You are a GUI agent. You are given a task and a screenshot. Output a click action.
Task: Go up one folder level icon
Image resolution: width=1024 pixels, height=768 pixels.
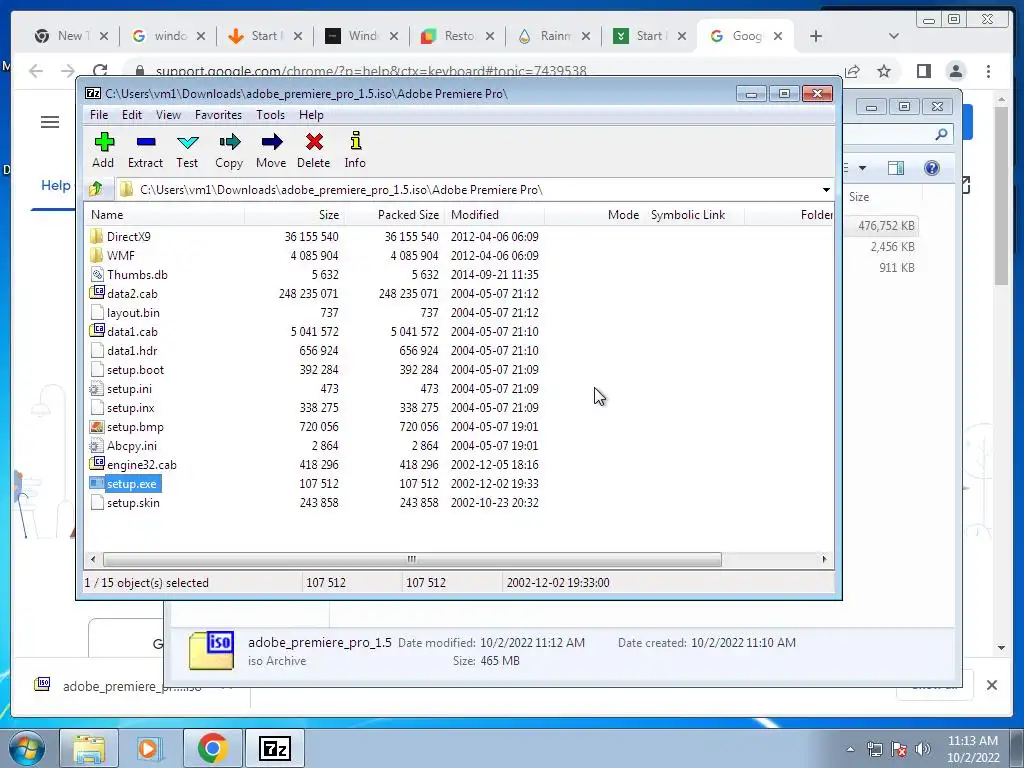[96, 189]
